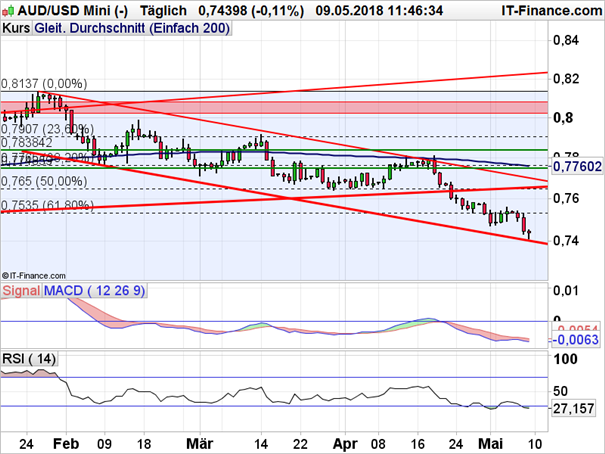
Task: Click the 0,01 MACD axis label
Action: [x=566, y=290]
